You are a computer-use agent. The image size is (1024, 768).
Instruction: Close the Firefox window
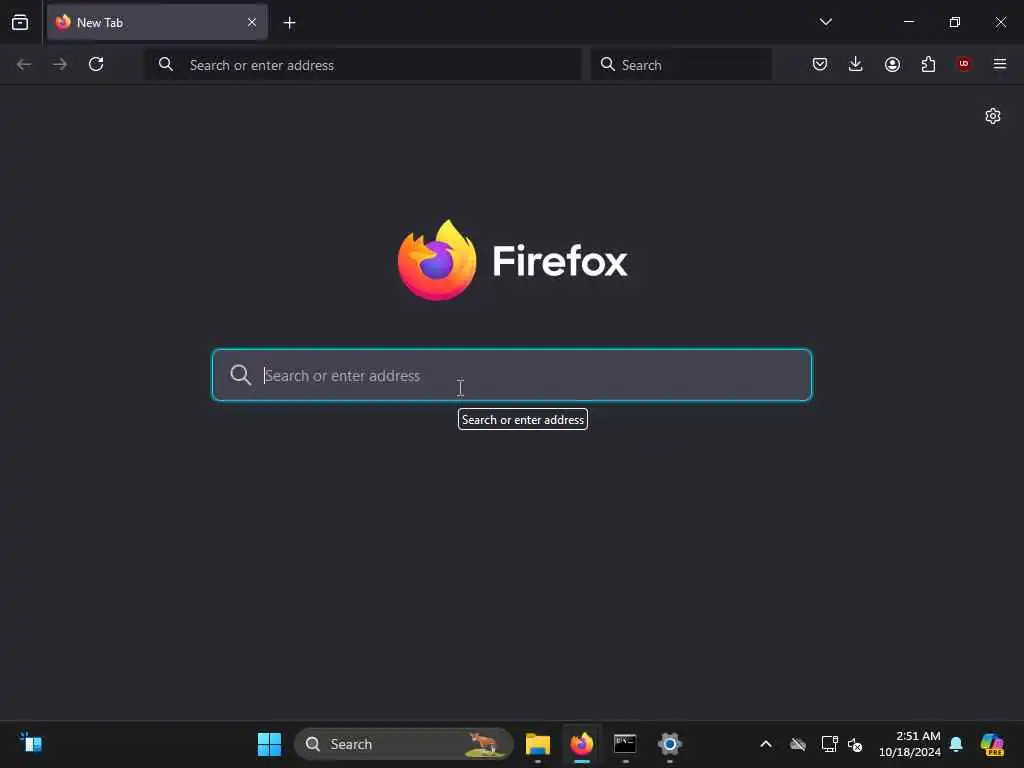[x=1000, y=22]
